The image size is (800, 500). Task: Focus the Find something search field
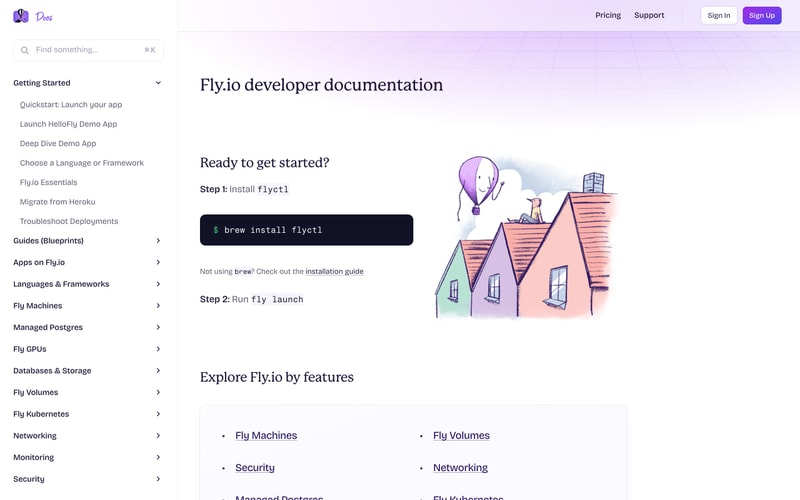(x=88, y=50)
